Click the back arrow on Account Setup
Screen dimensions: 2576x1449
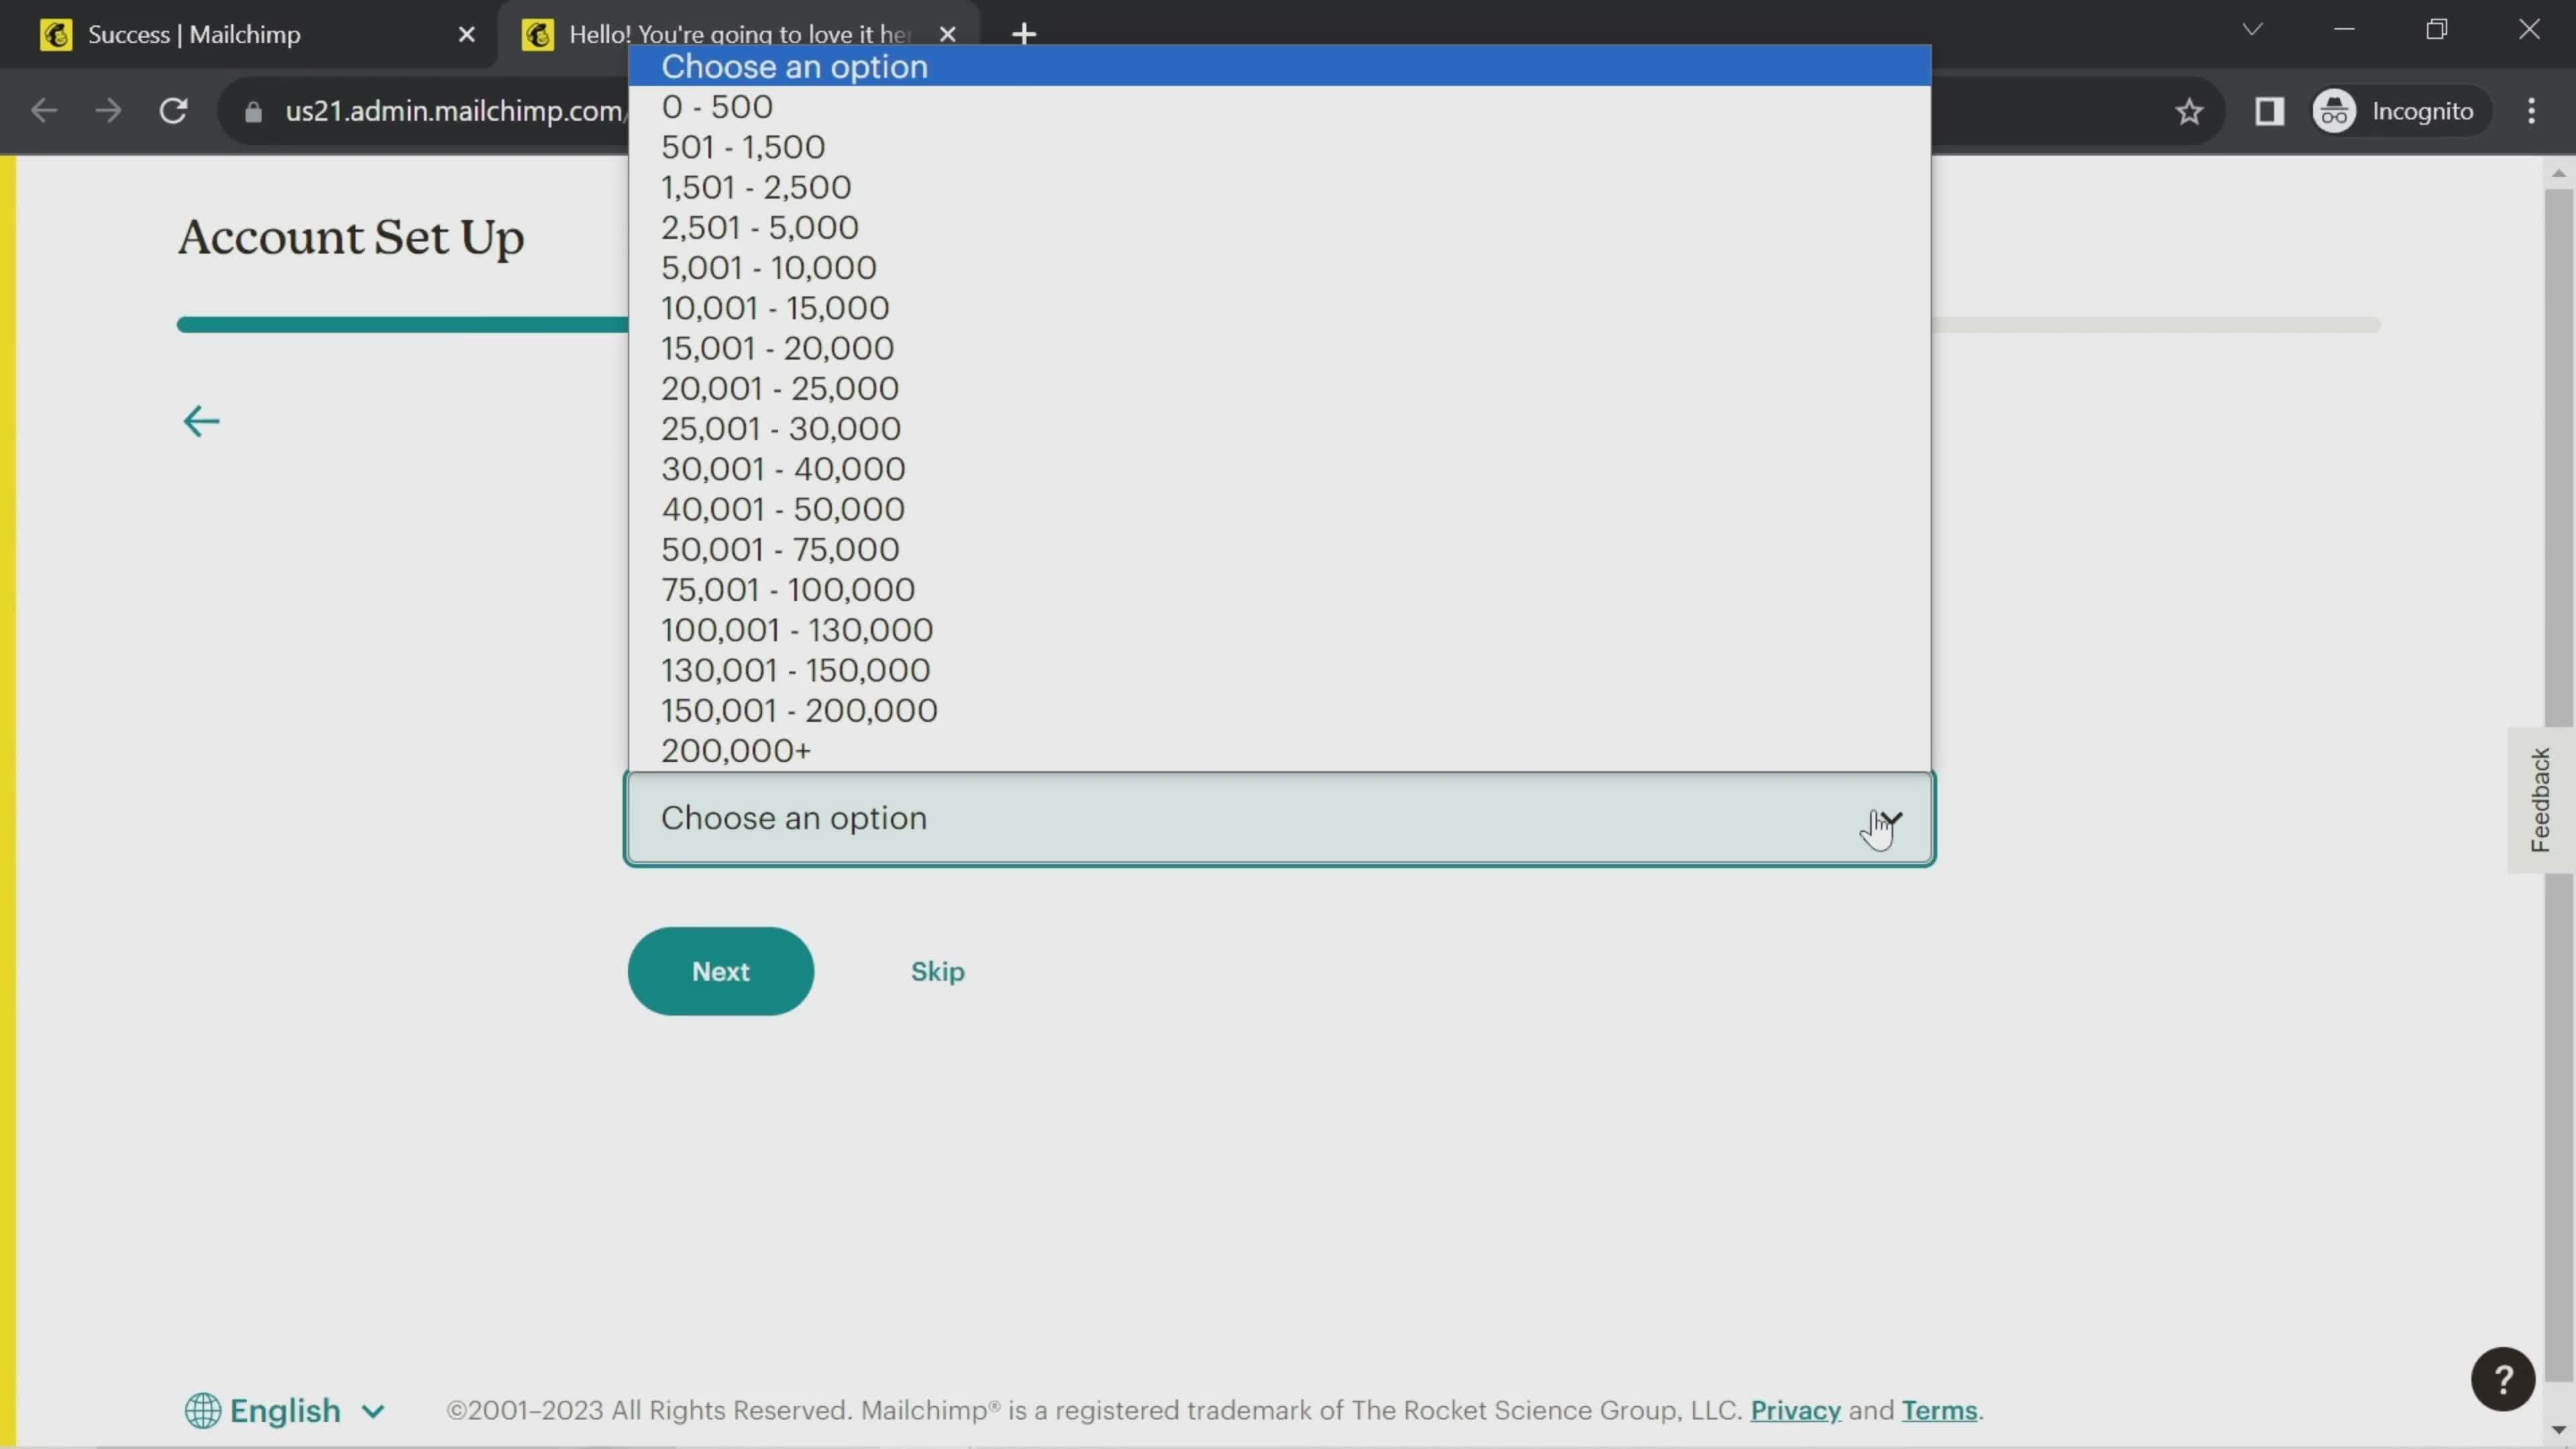(x=202, y=421)
